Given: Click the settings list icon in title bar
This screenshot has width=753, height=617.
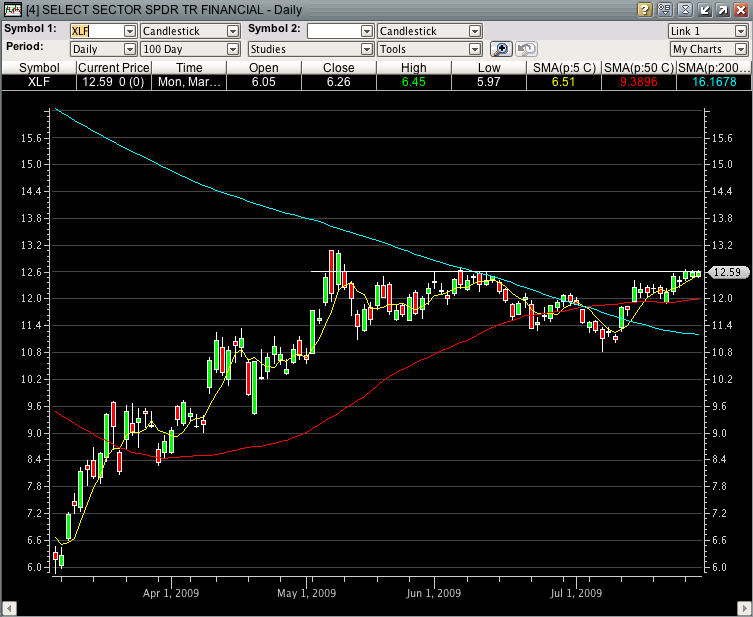Looking at the screenshot, I should [665, 9].
